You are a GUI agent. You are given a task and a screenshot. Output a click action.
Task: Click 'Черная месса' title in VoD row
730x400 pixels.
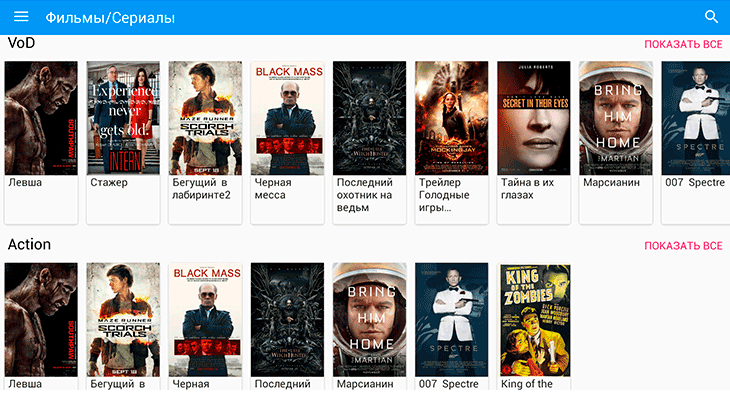tap(273, 189)
